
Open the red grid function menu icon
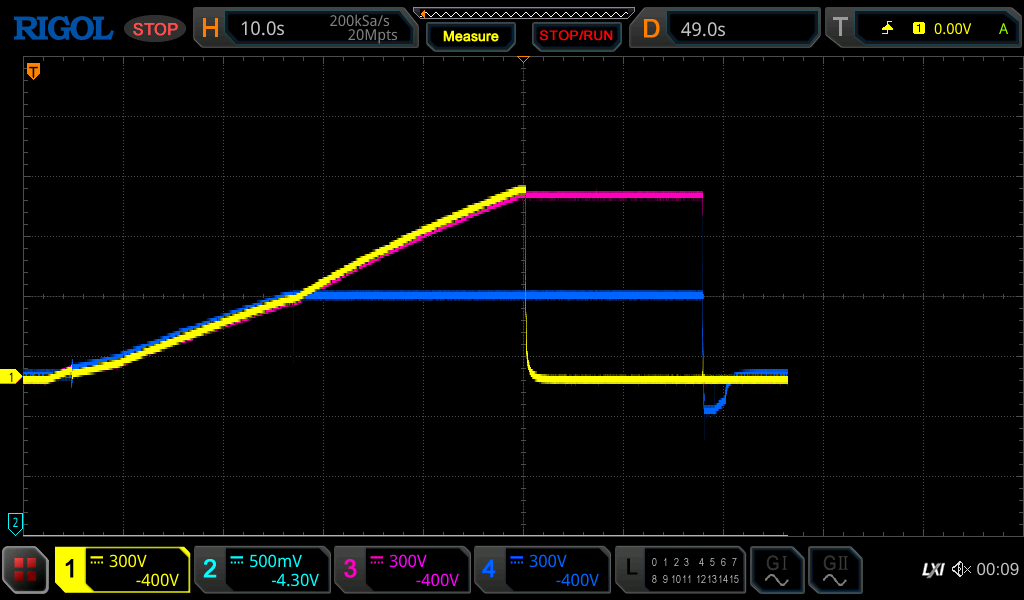26,570
